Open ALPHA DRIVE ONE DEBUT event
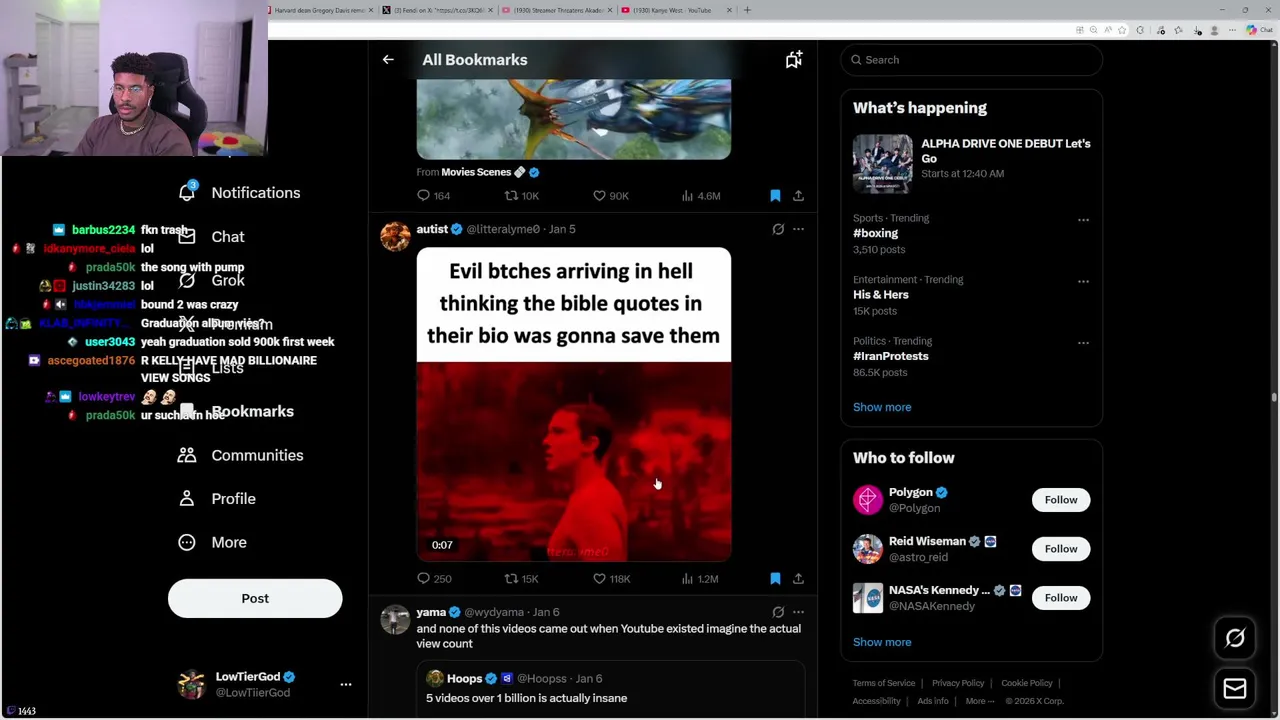 pos(971,164)
